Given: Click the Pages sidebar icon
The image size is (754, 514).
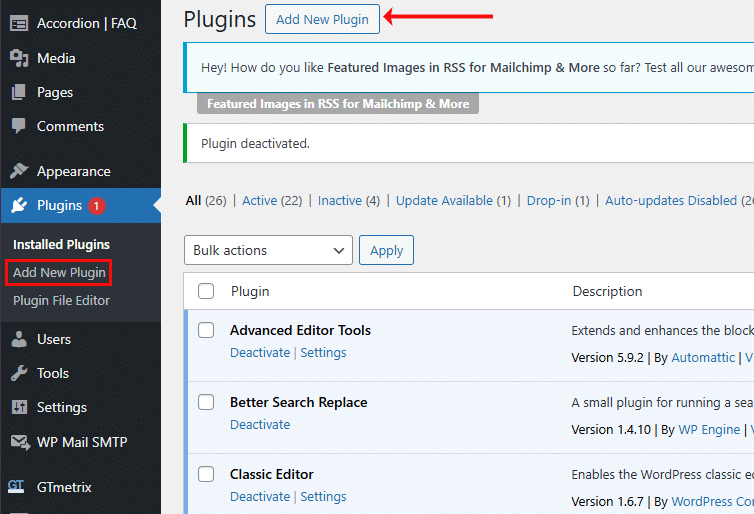Looking at the screenshot, I should click(18, 92).
